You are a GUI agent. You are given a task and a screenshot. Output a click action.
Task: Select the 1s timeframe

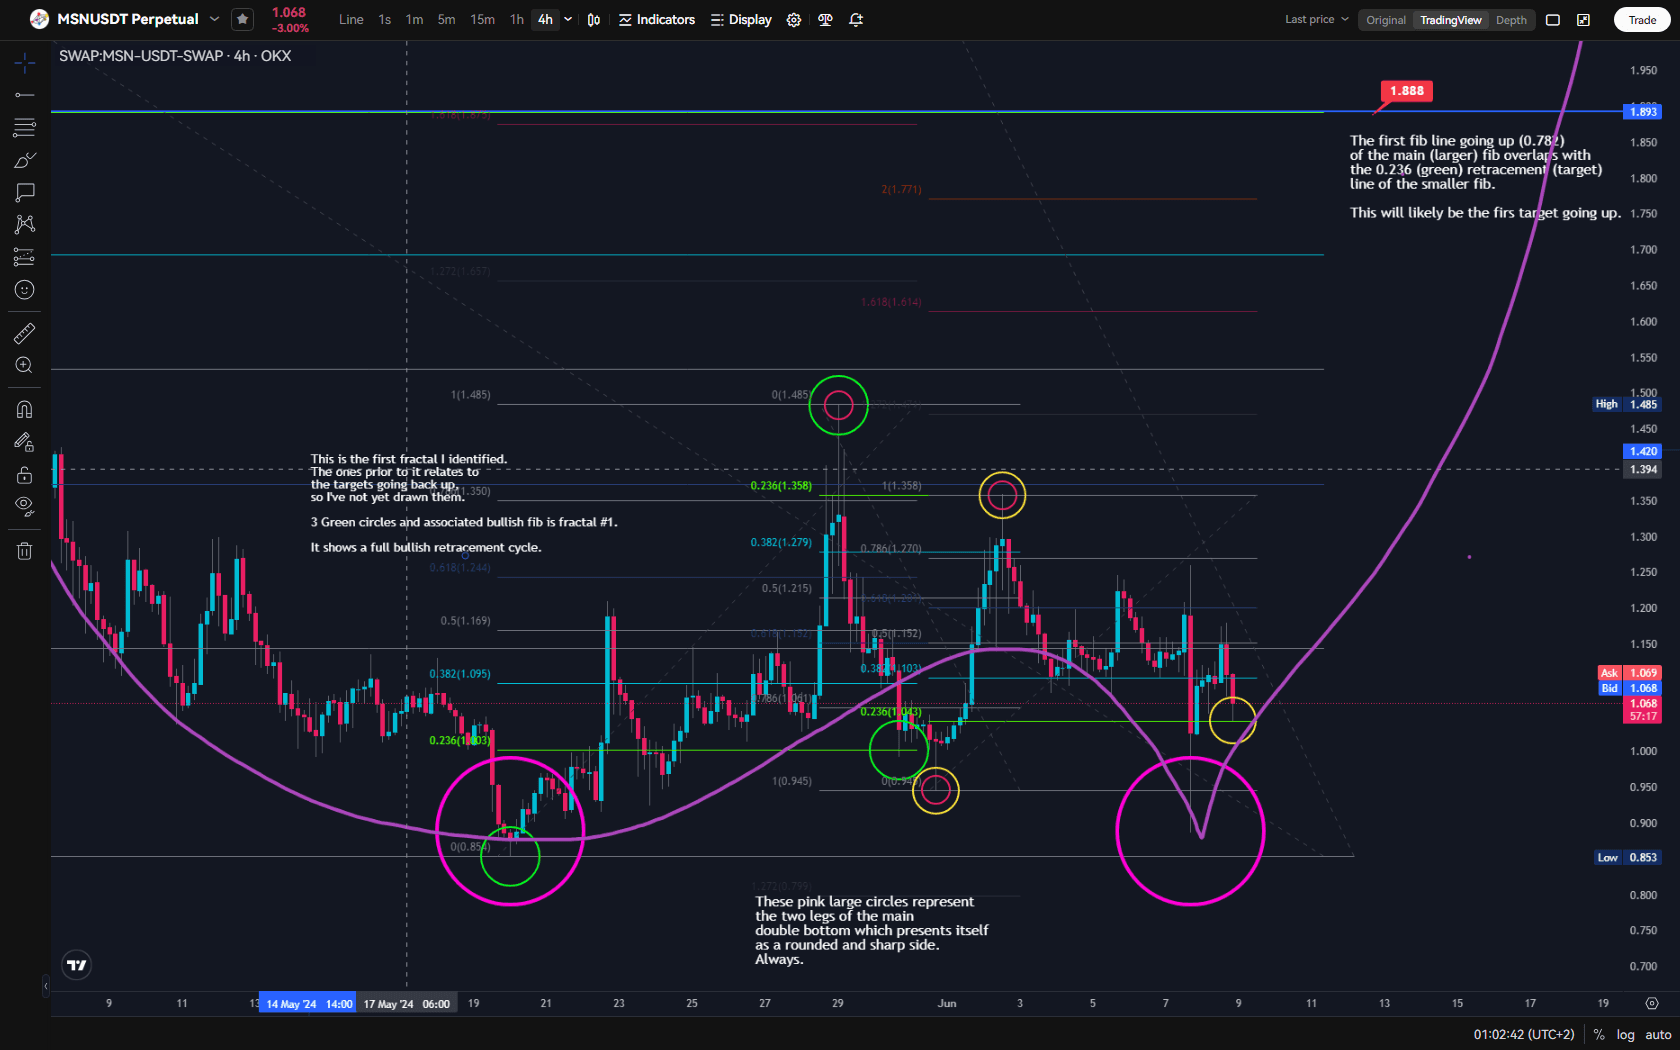(x=385, y=19)
